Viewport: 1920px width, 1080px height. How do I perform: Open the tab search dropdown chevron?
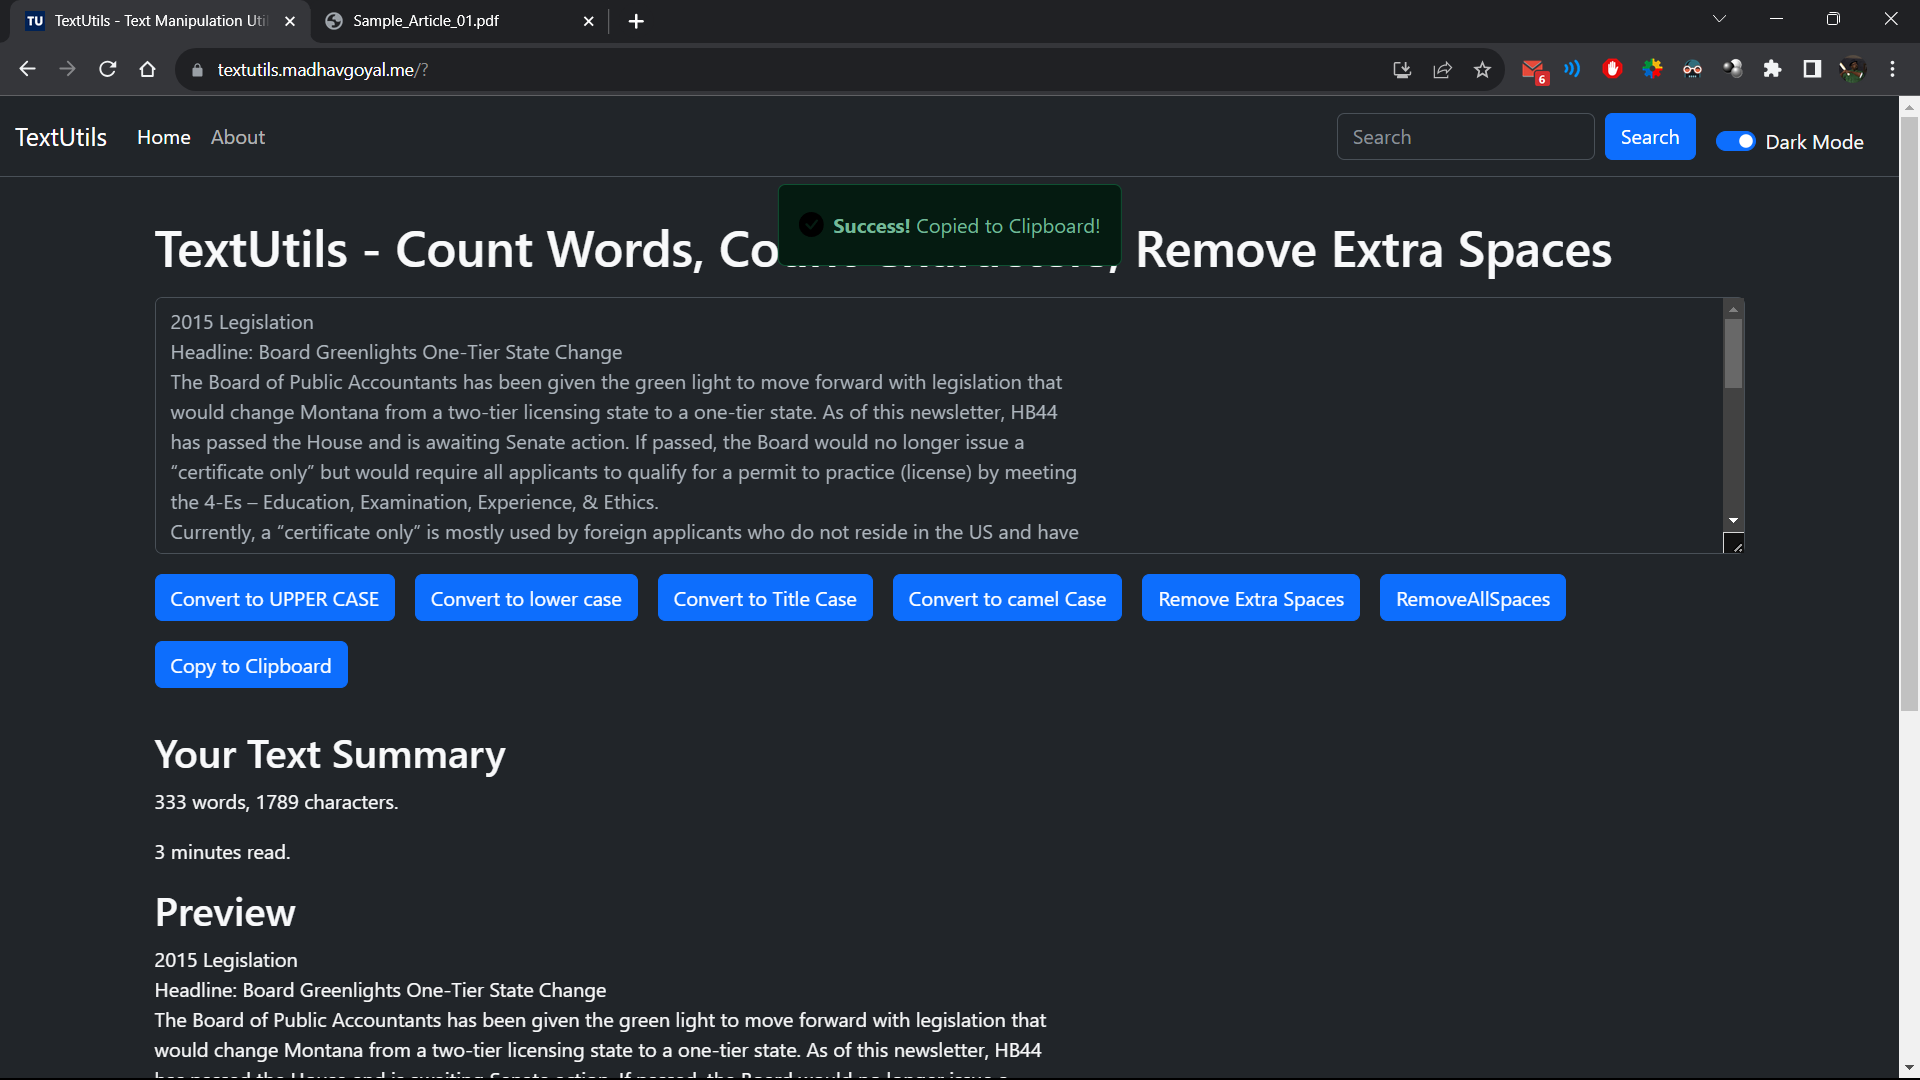coord(1719,19)
